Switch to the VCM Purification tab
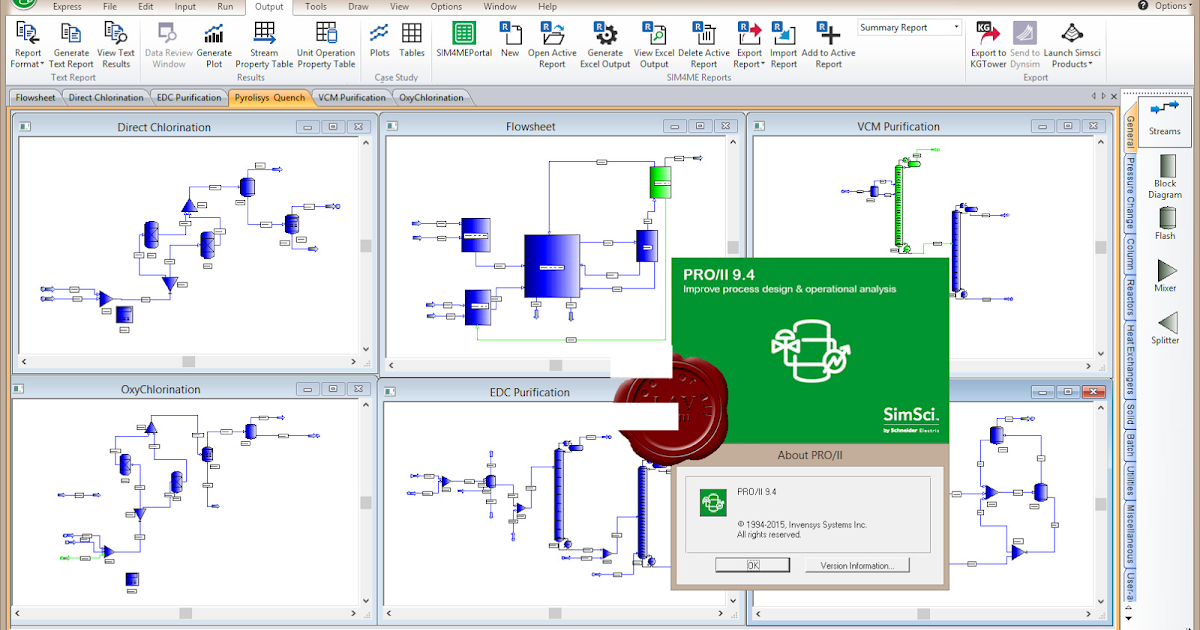 [x=351, y=97]
